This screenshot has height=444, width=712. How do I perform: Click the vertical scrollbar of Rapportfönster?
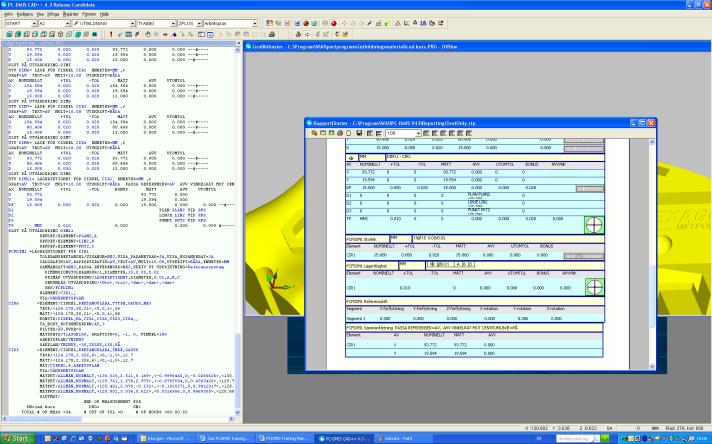pos(653,254)
